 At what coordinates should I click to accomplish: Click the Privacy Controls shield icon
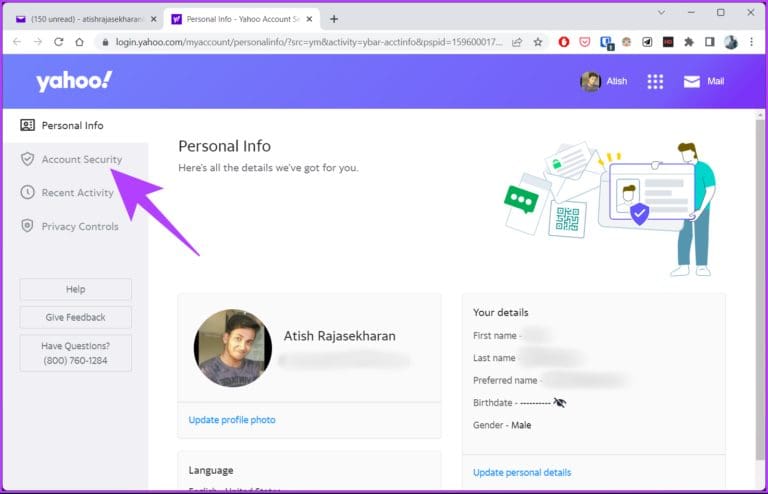tap(27, 226)
